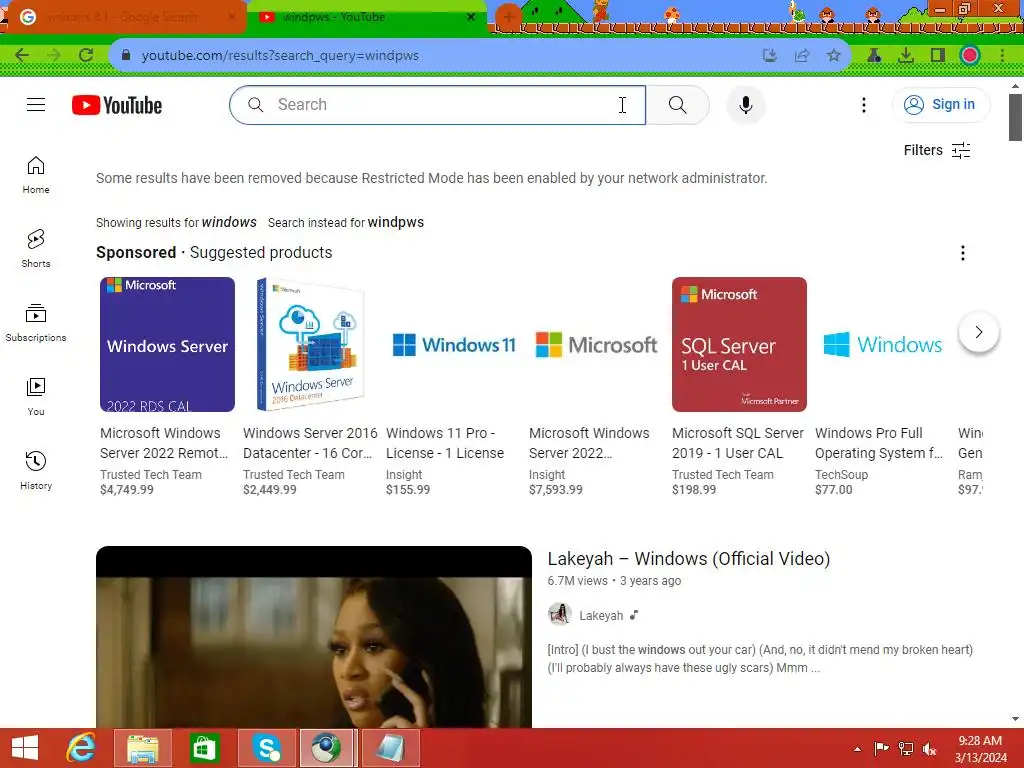
Task: Show next sponsored products with arrow
Action: (x=978, y=332)
